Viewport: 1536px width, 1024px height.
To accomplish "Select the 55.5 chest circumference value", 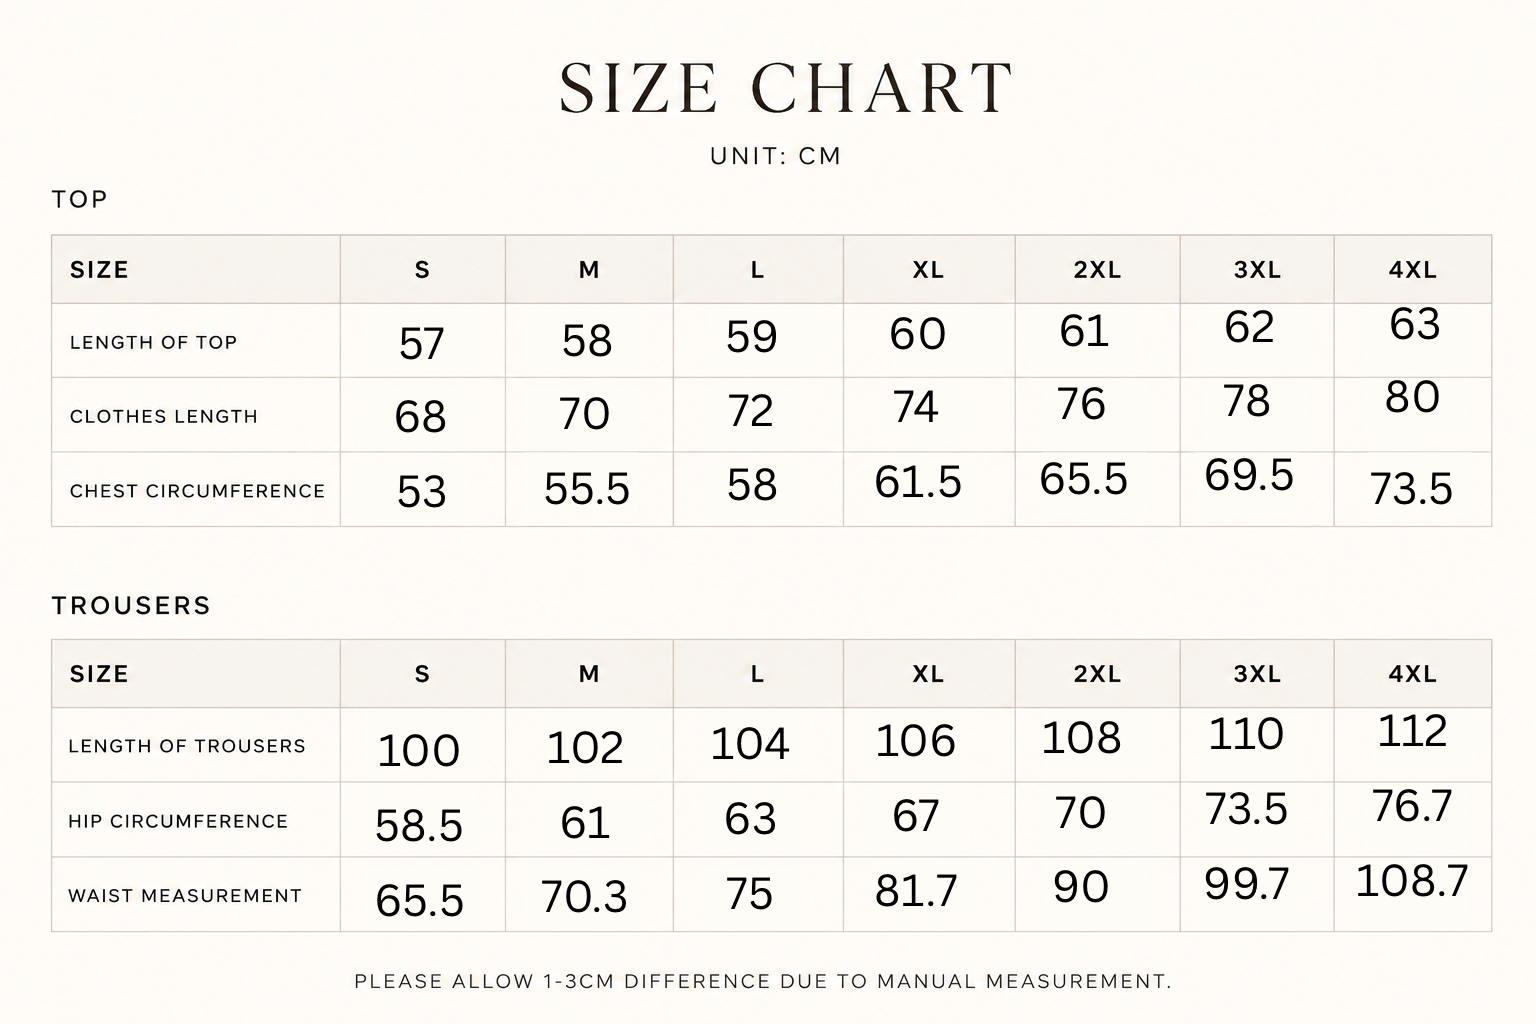I will tap(587, 489).
